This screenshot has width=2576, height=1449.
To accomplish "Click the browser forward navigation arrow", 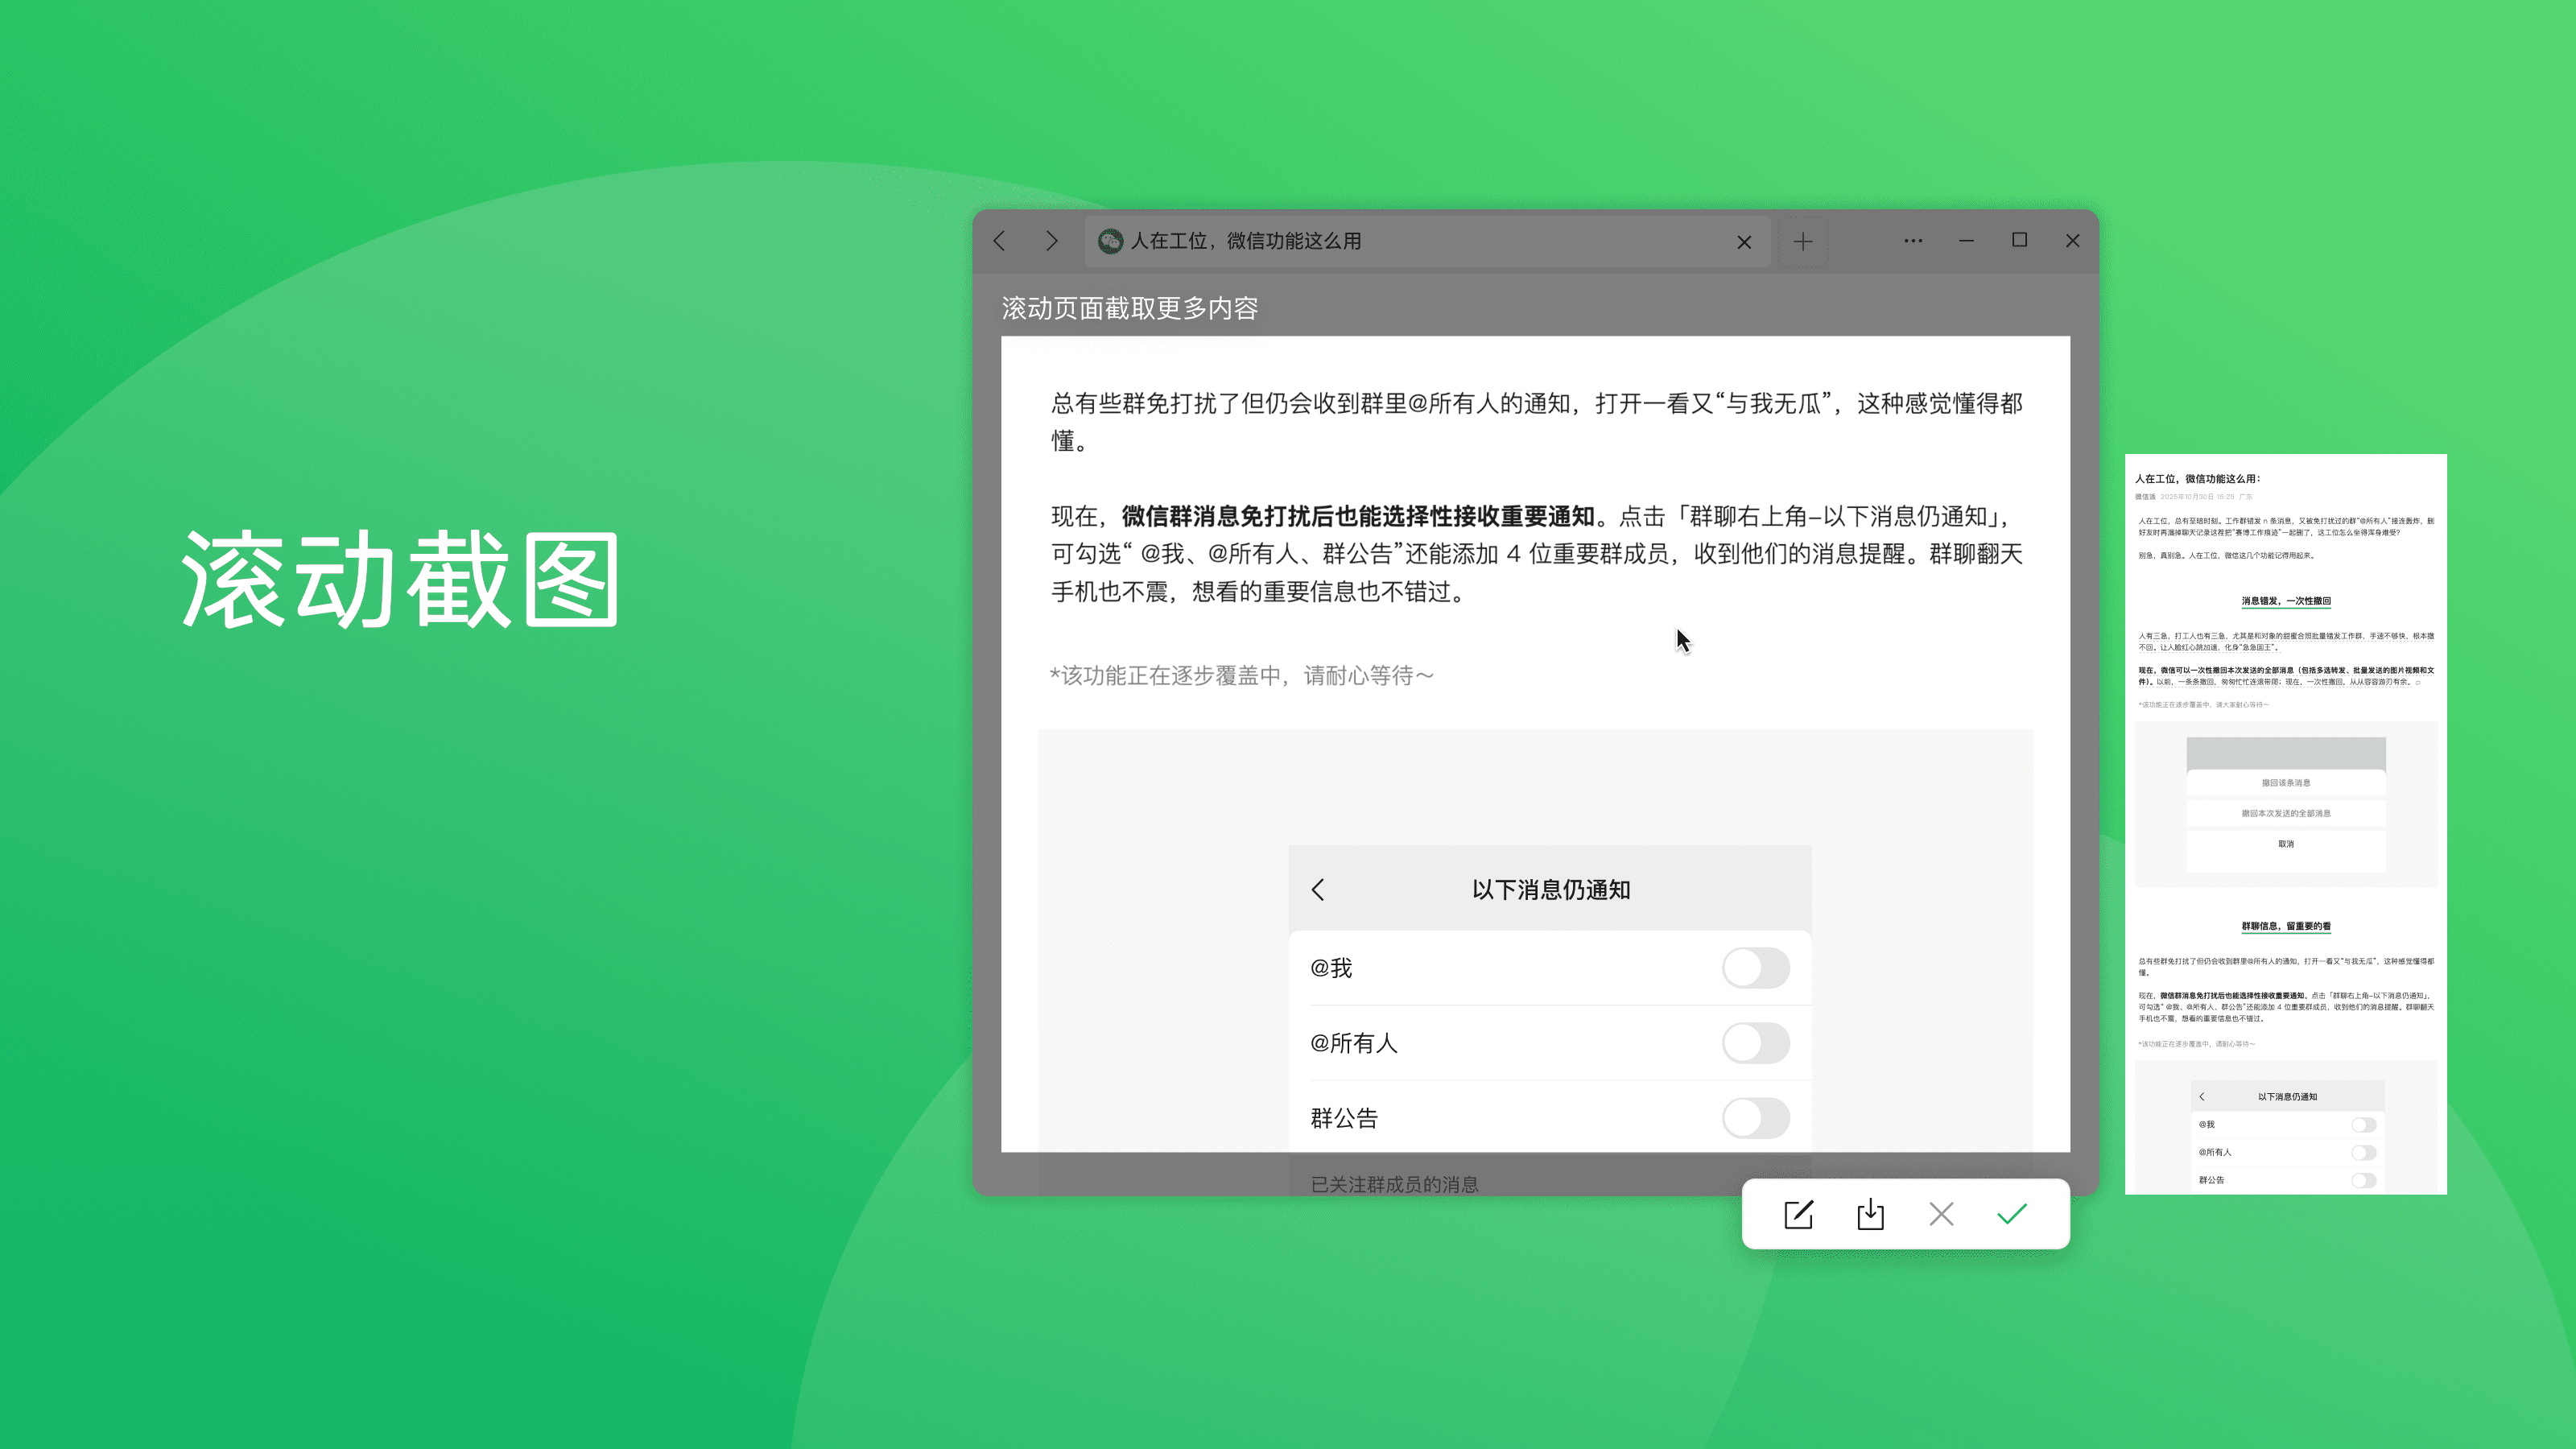I will [x=1051, y=241].
